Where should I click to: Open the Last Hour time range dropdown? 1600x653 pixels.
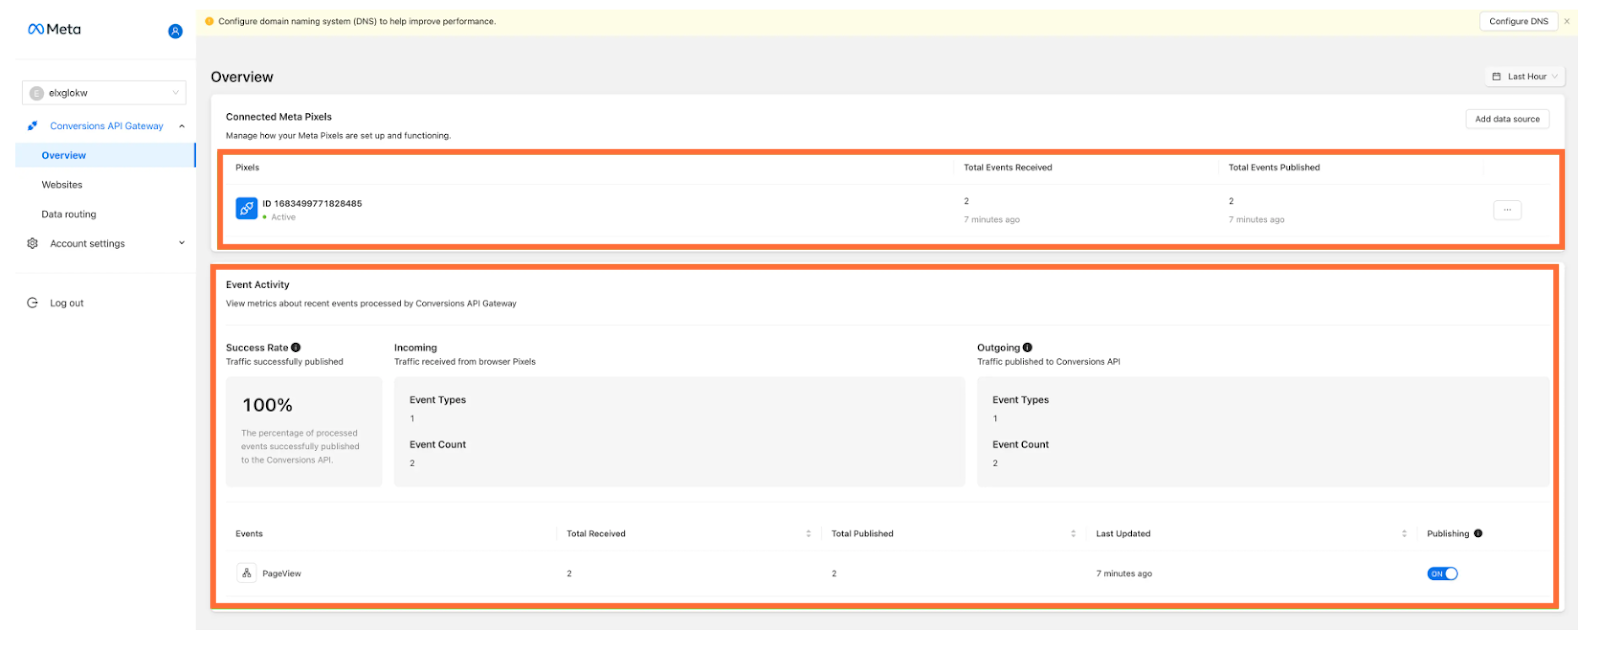coord(1525,77)
